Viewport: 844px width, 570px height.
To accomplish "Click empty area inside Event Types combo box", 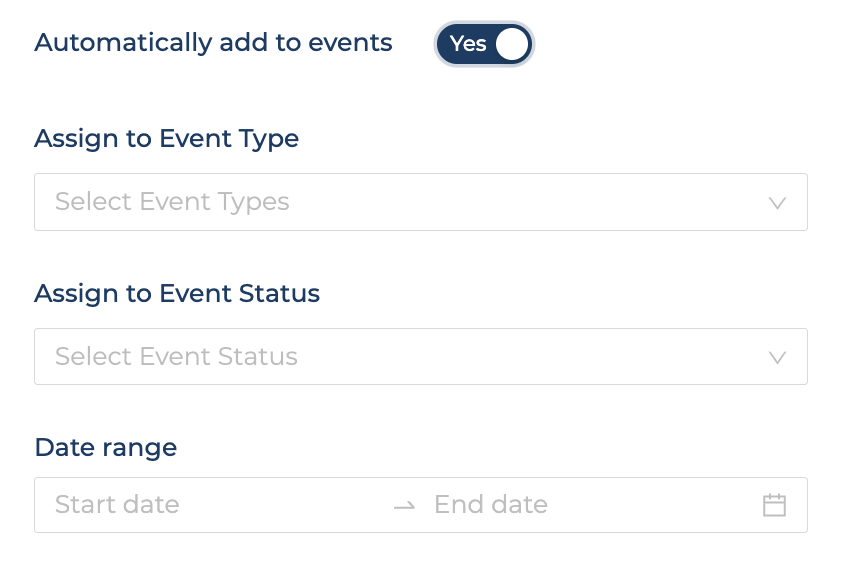I will 528,202.
